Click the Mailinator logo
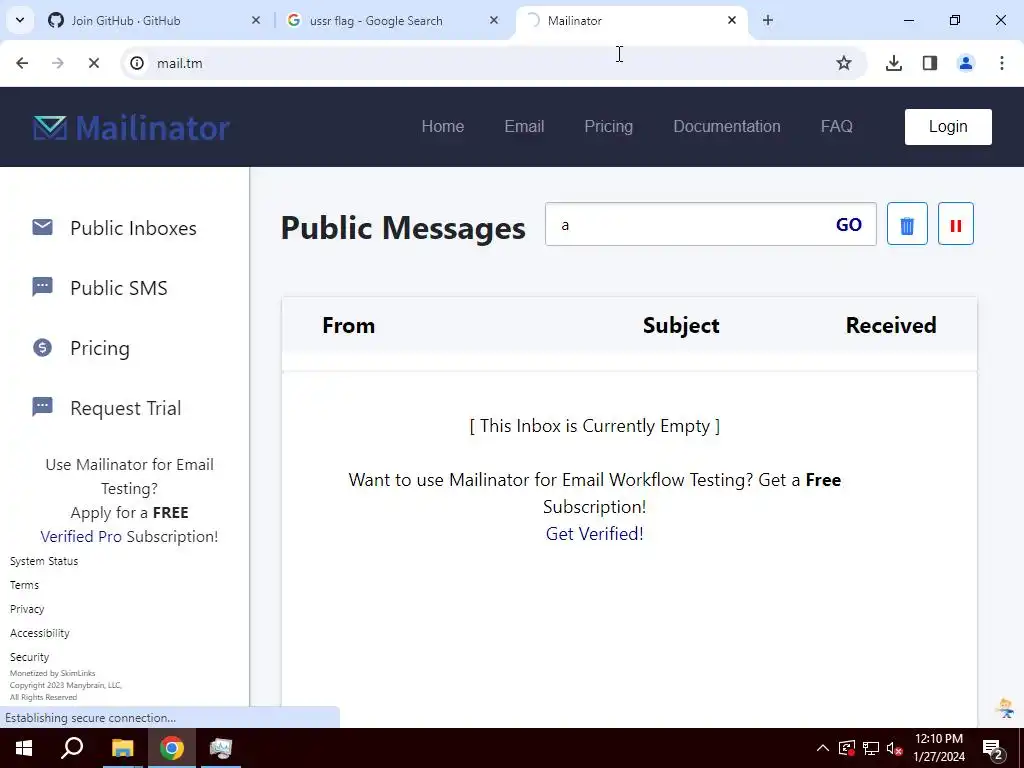Image resolution: width=1024 pixels, height=768 pixels. tap(131, 127)
